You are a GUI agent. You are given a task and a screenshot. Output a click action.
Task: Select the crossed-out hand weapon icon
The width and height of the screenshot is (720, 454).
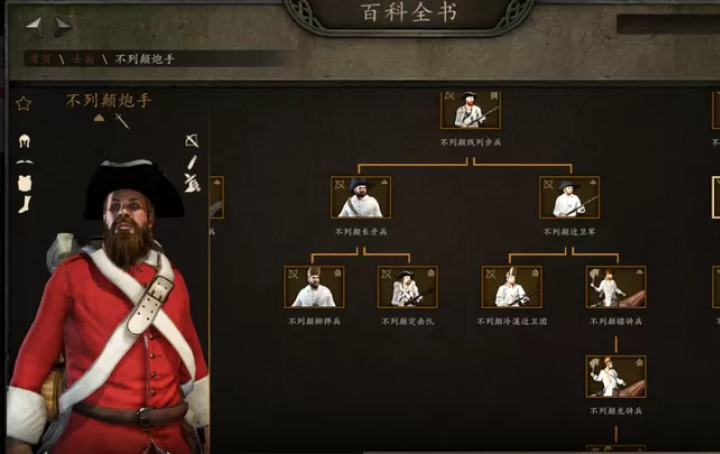[x=192, y=183]
